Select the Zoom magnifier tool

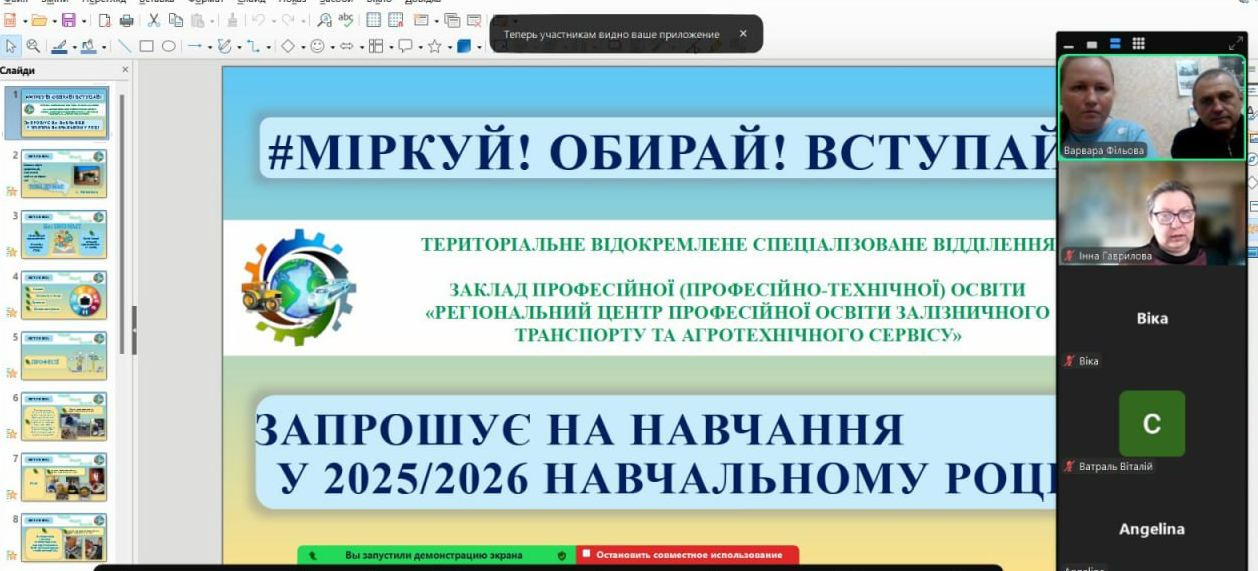tap(33, 46)
